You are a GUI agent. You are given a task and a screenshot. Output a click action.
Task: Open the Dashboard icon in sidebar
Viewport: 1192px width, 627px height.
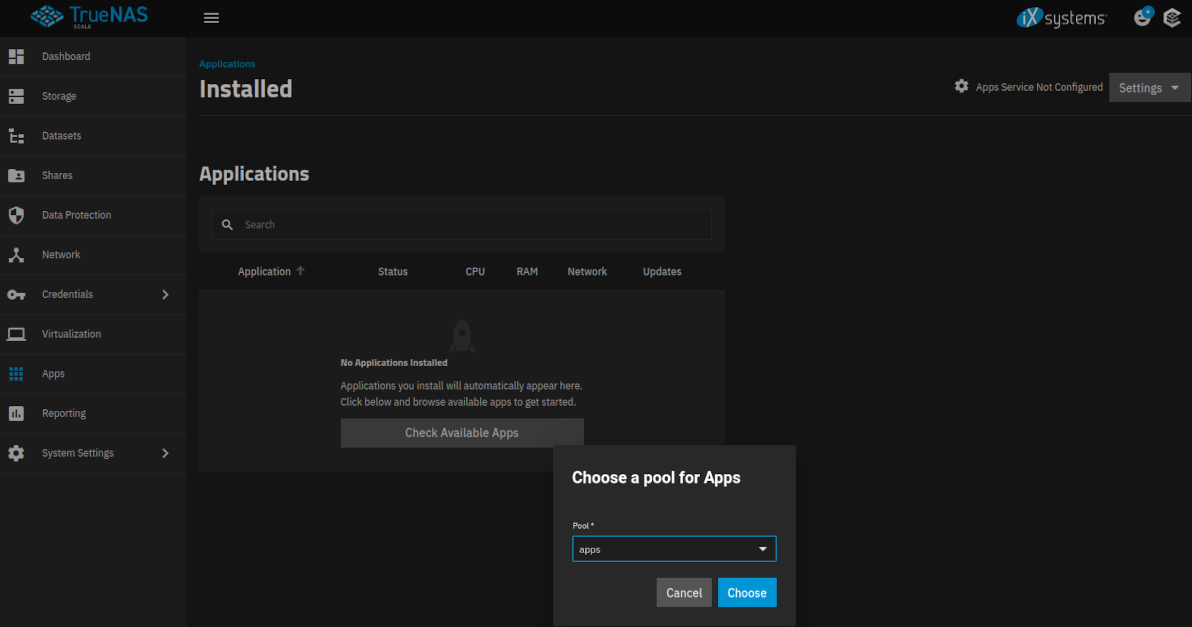pos(16,57)
